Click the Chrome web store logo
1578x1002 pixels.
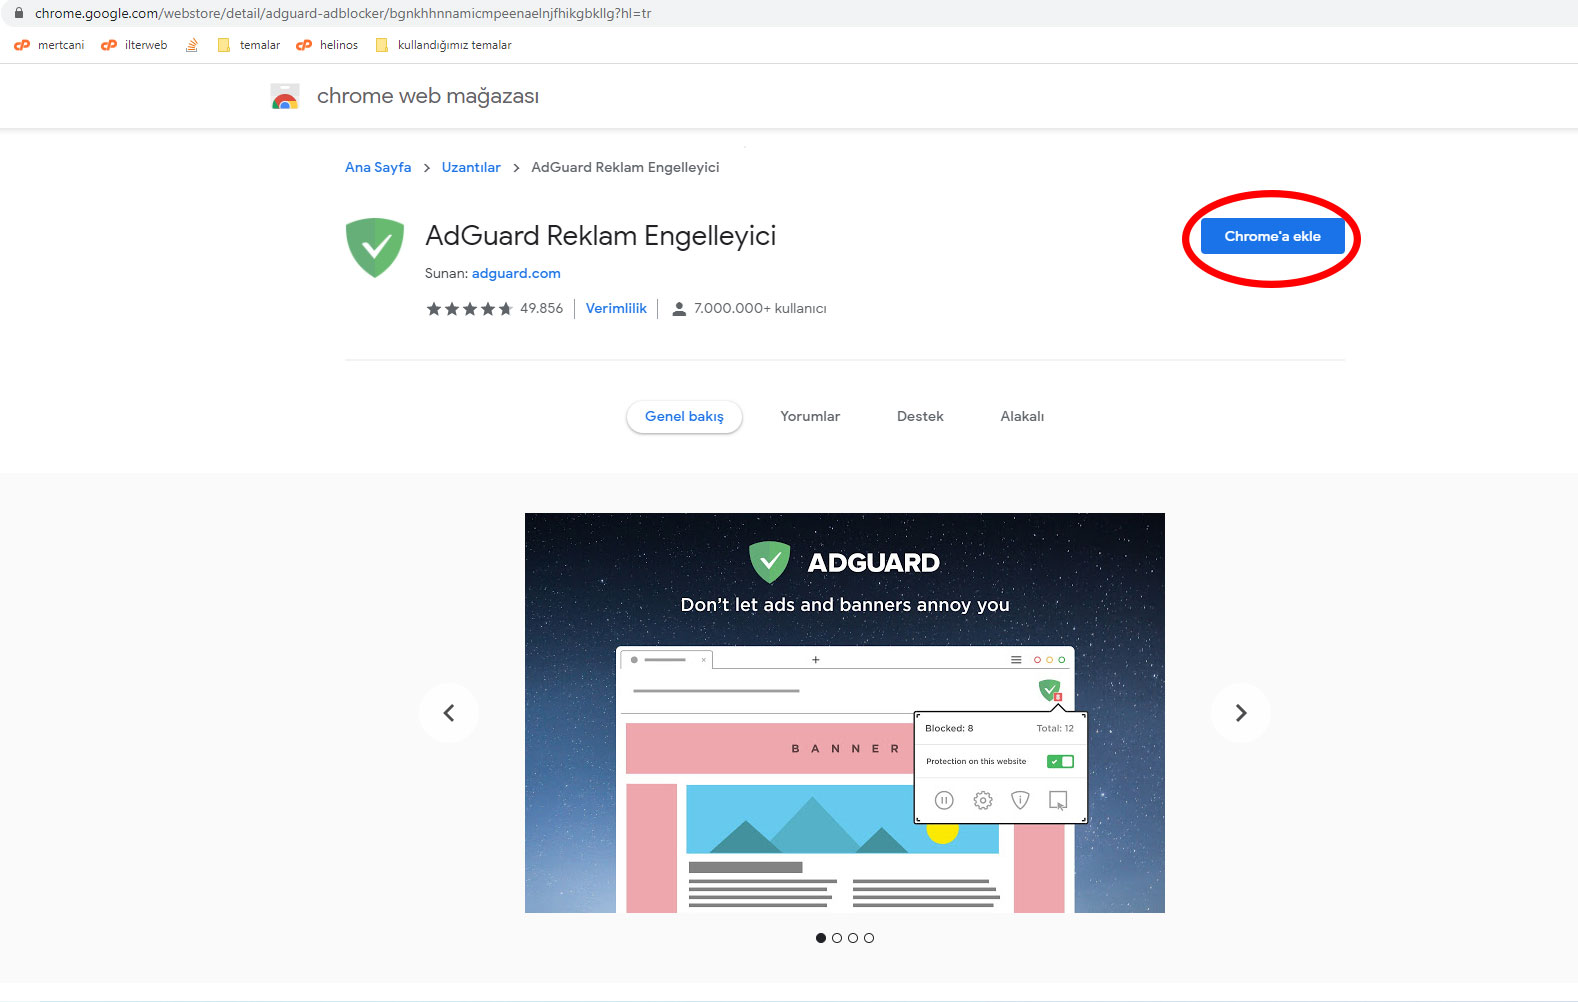click(285, 96)
